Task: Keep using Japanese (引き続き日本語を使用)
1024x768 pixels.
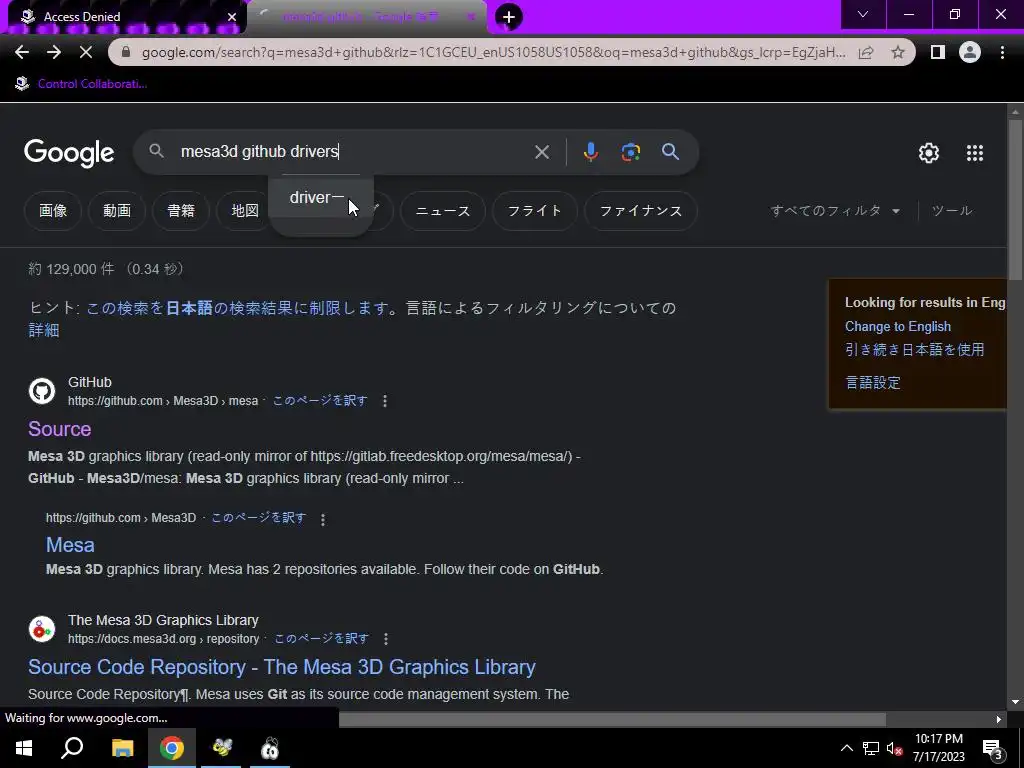Action: click(x=914, y=350)
